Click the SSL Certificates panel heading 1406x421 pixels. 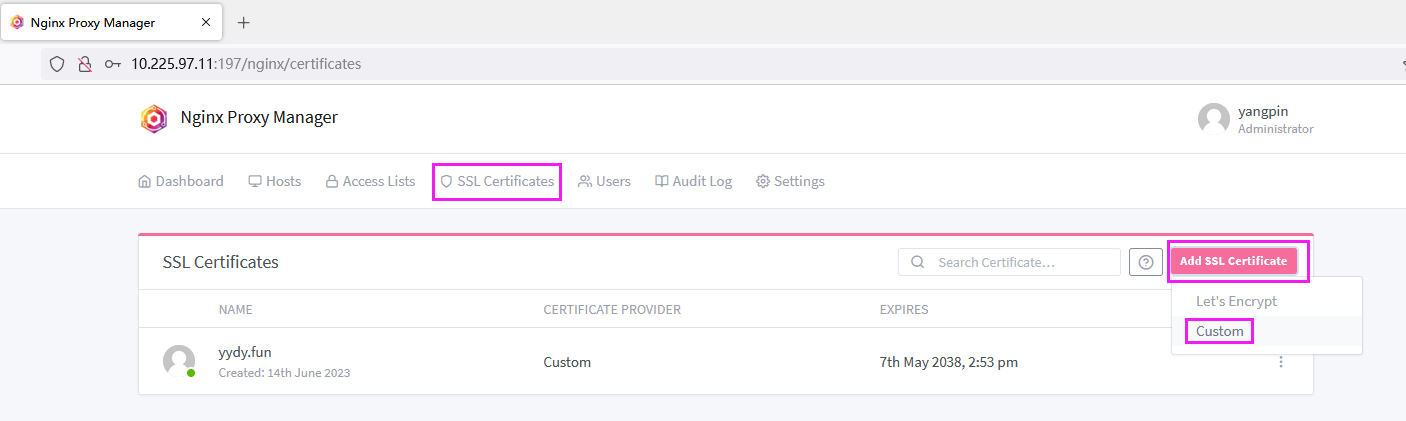221,262
